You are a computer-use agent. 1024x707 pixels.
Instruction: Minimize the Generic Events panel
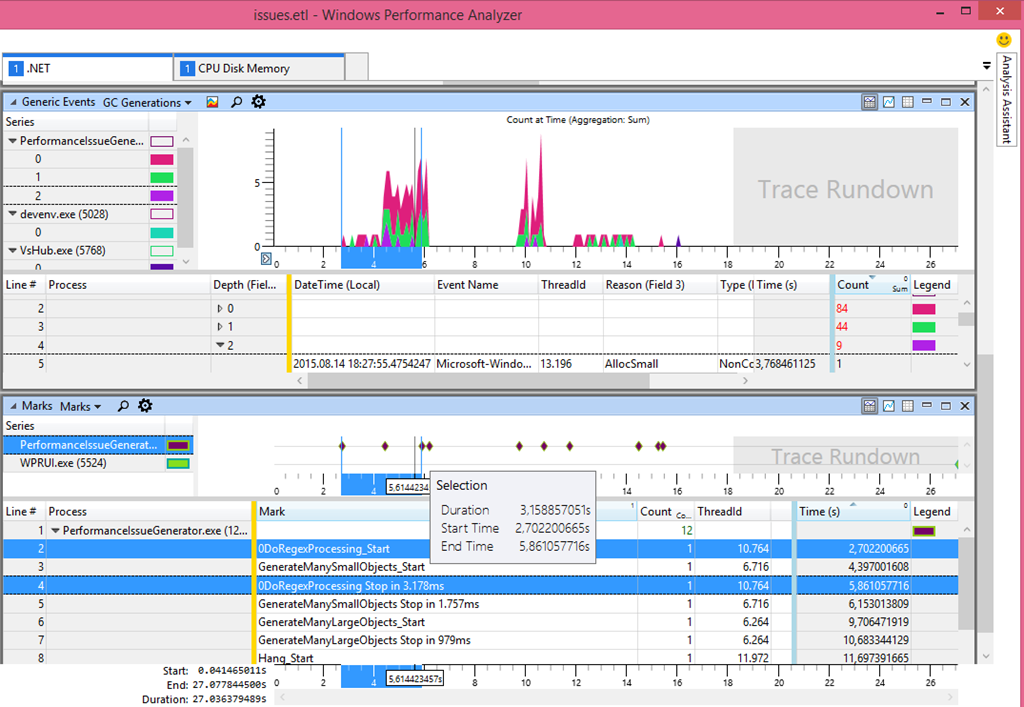point(926,102)
